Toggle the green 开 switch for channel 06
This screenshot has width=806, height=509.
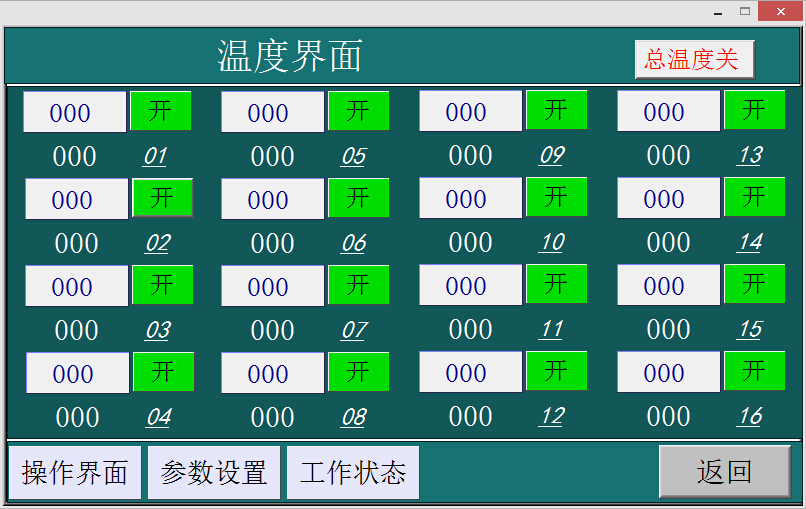(x=358, y=198)
